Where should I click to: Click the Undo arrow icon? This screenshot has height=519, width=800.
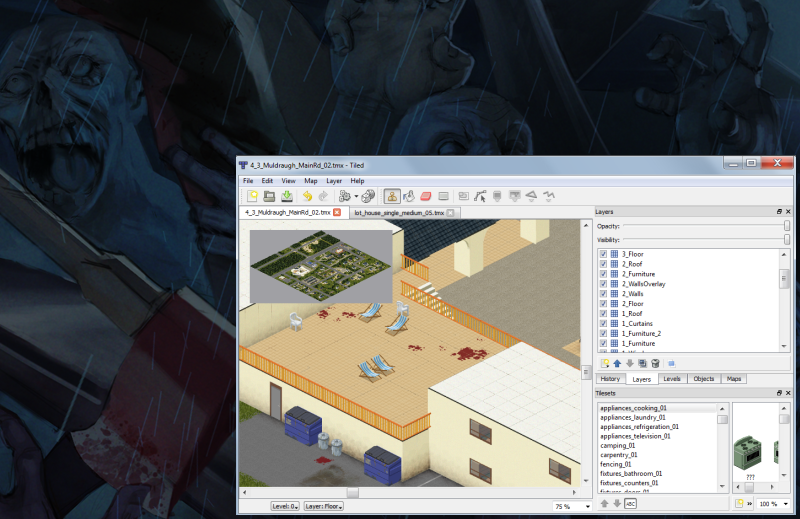click(x=307, y=196)
